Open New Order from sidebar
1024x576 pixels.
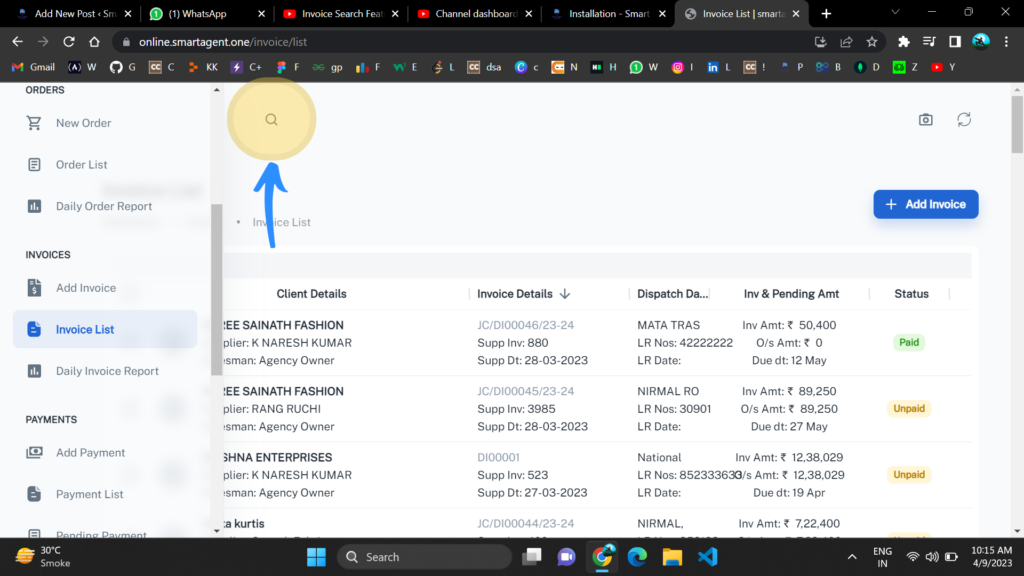tap(83, 123)
